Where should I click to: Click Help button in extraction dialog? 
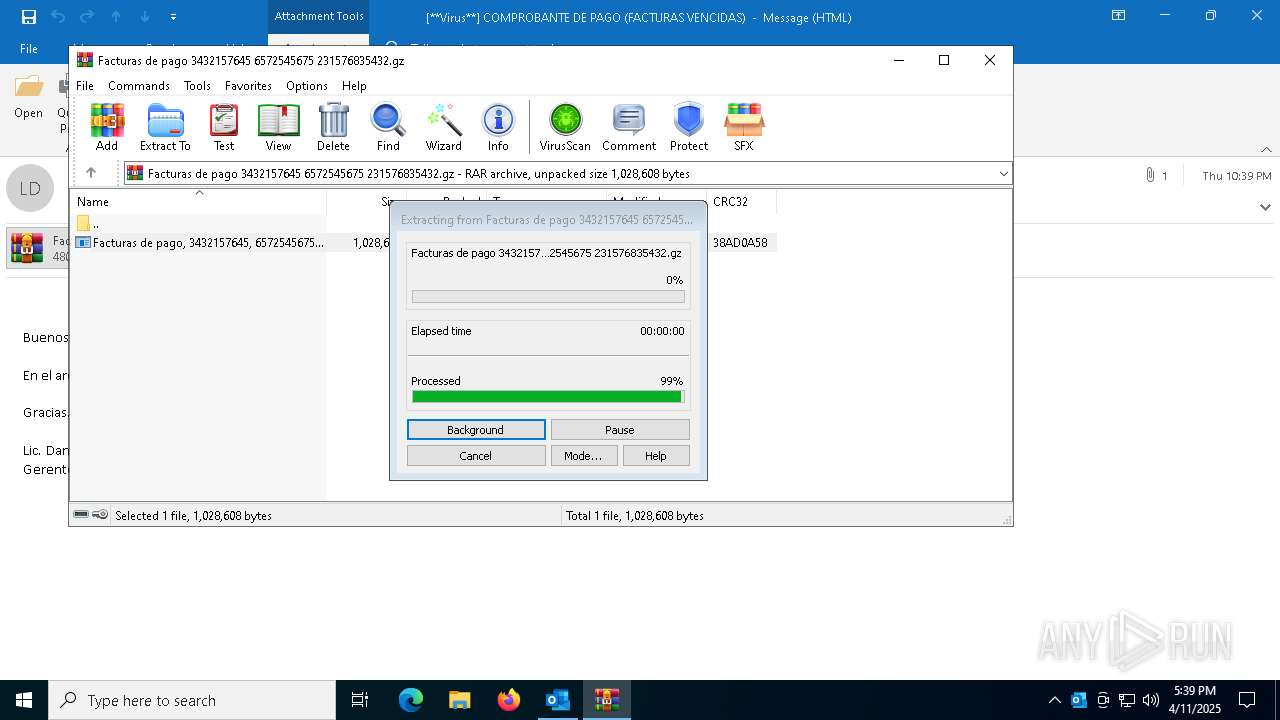[656, 455]
